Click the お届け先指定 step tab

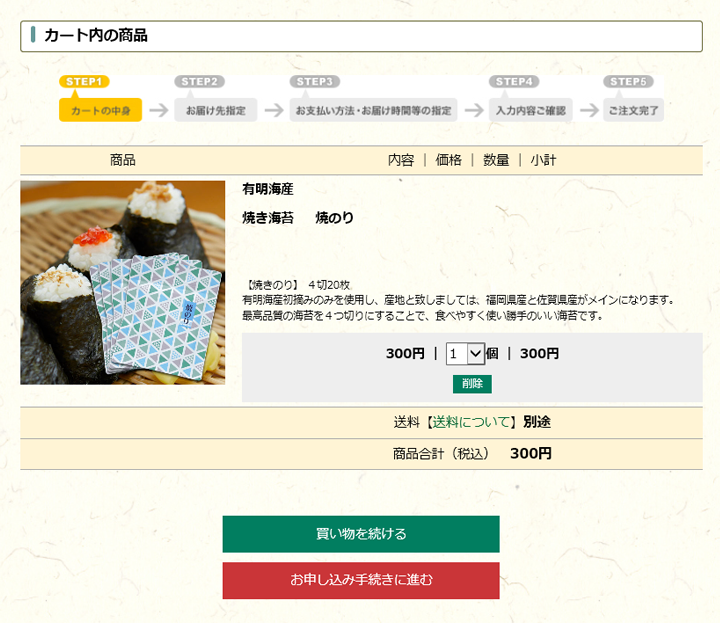pos(215,110)
